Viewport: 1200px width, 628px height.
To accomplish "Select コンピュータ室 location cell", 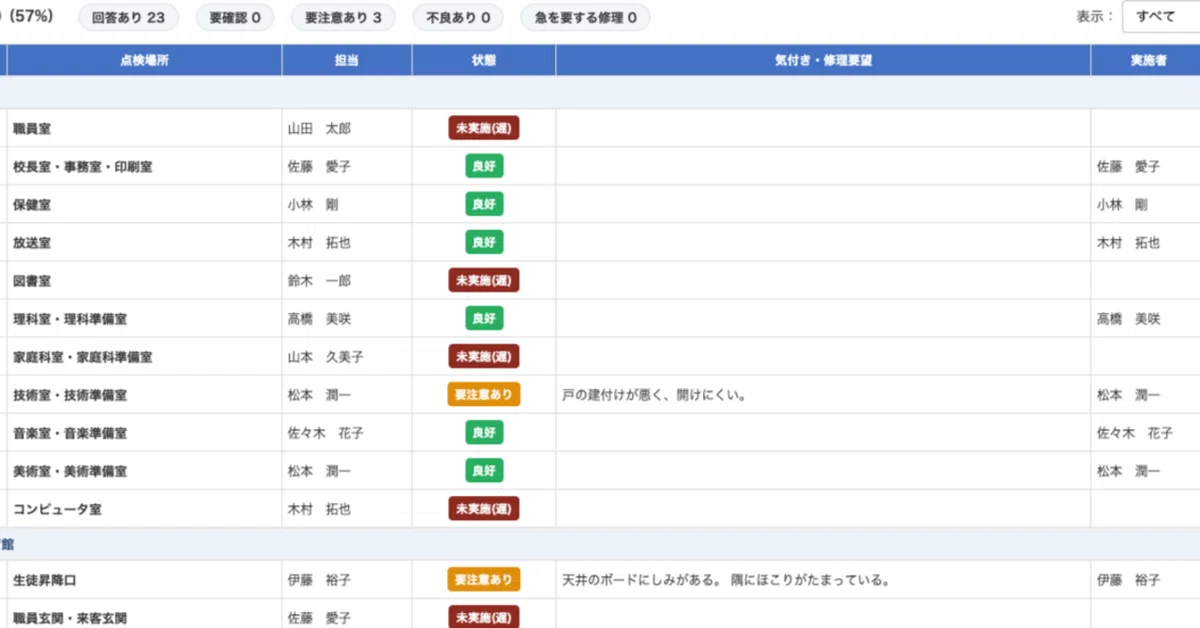I will coord(144,508).
